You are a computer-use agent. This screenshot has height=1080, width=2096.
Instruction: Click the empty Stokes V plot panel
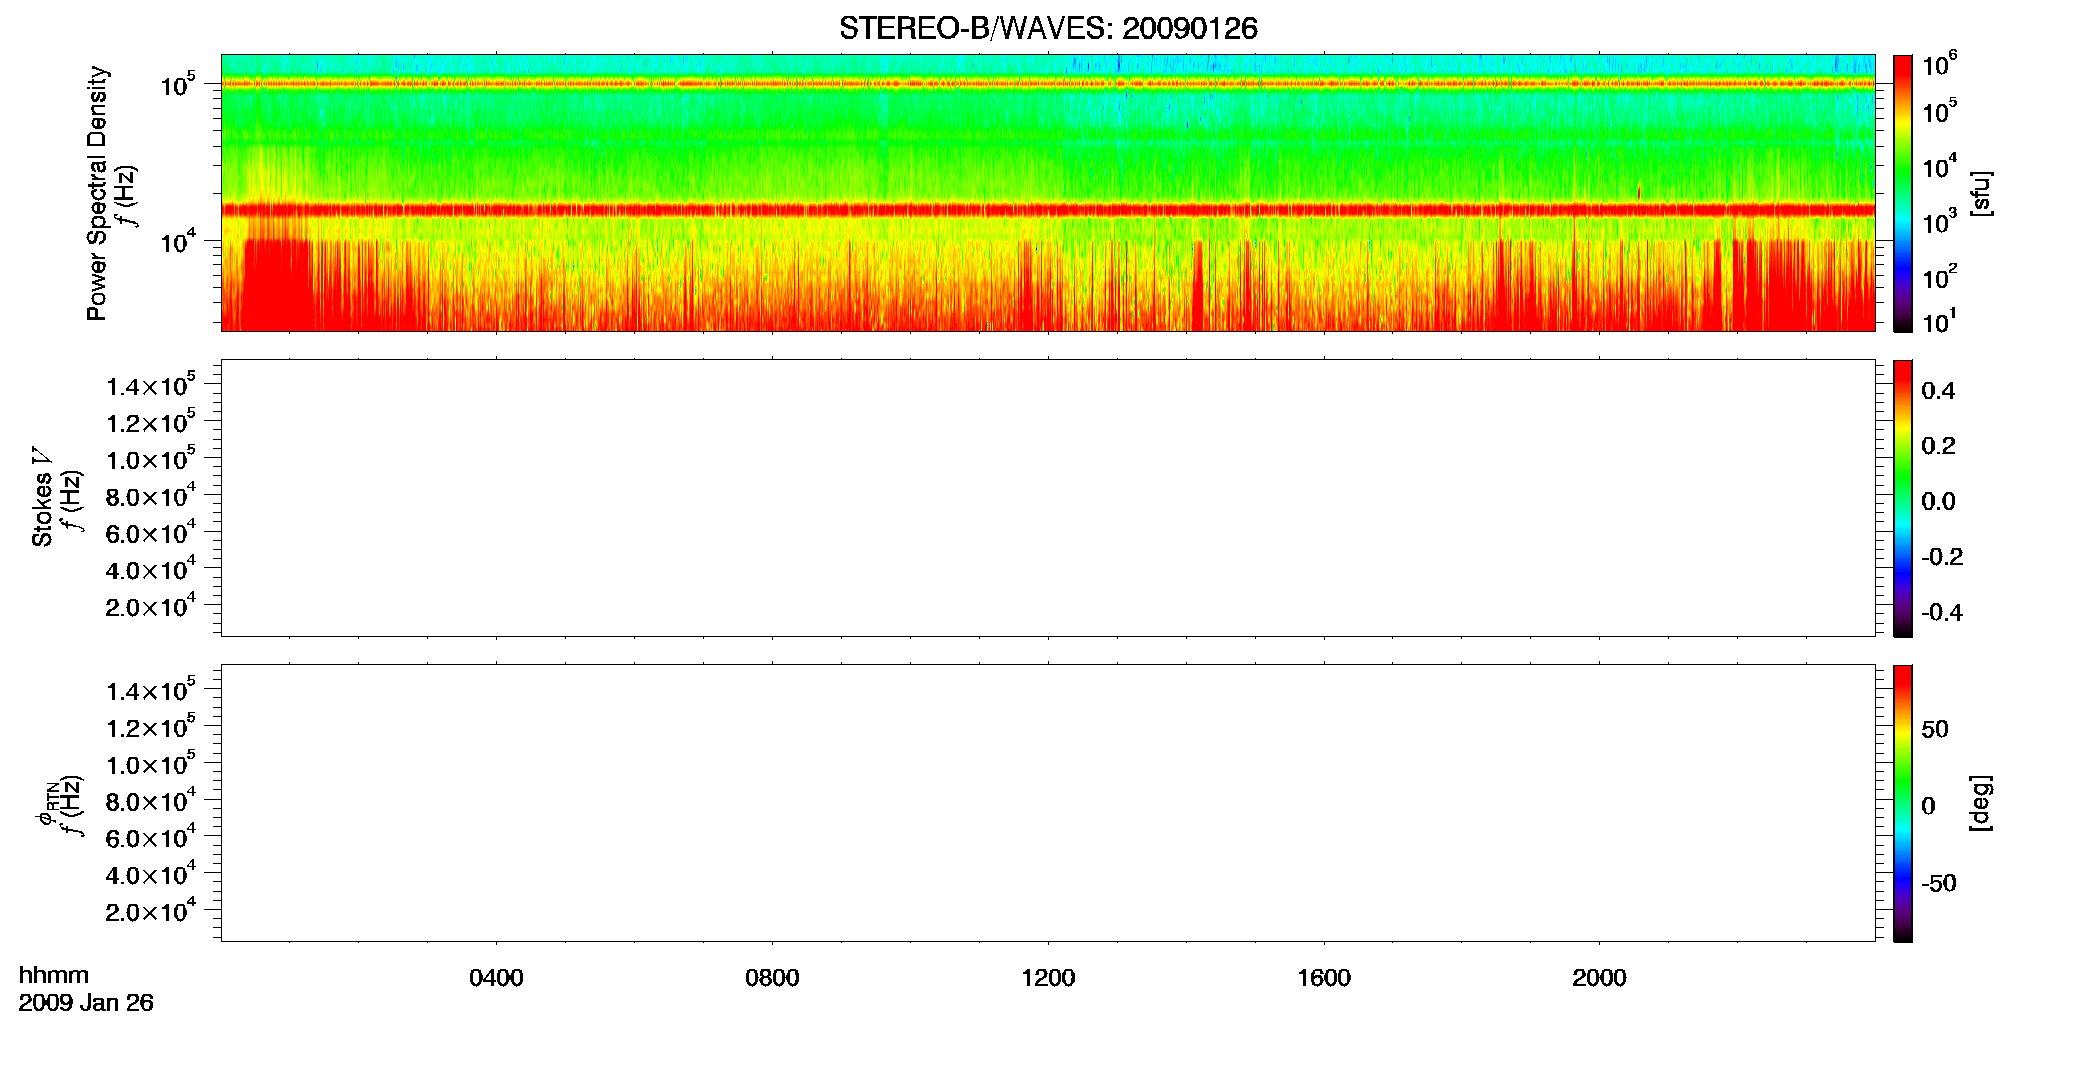(x=1048, y=498)
